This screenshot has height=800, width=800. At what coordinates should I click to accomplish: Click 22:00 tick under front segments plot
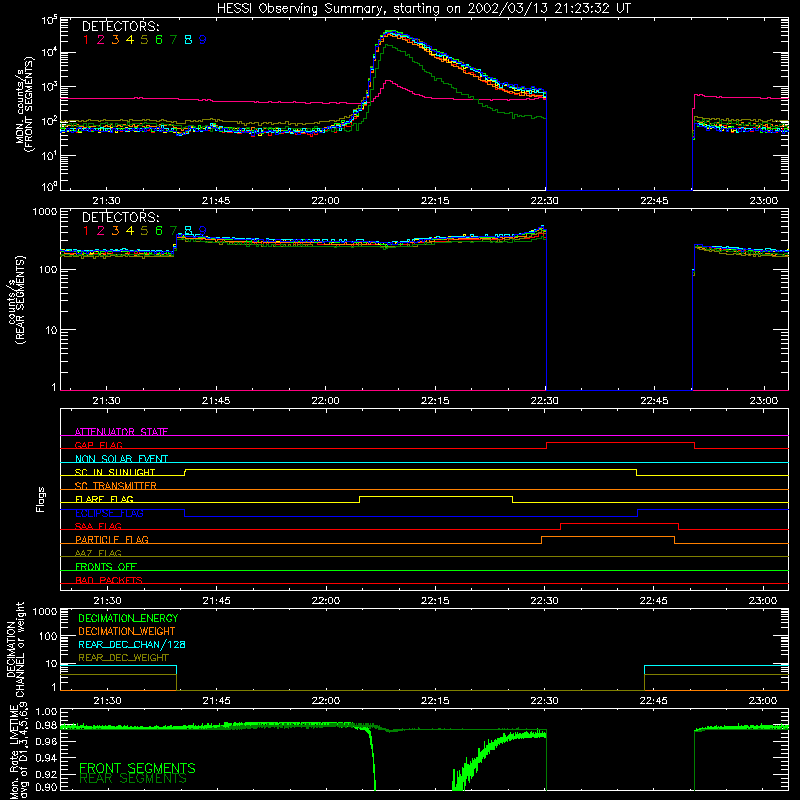point(325,201)
